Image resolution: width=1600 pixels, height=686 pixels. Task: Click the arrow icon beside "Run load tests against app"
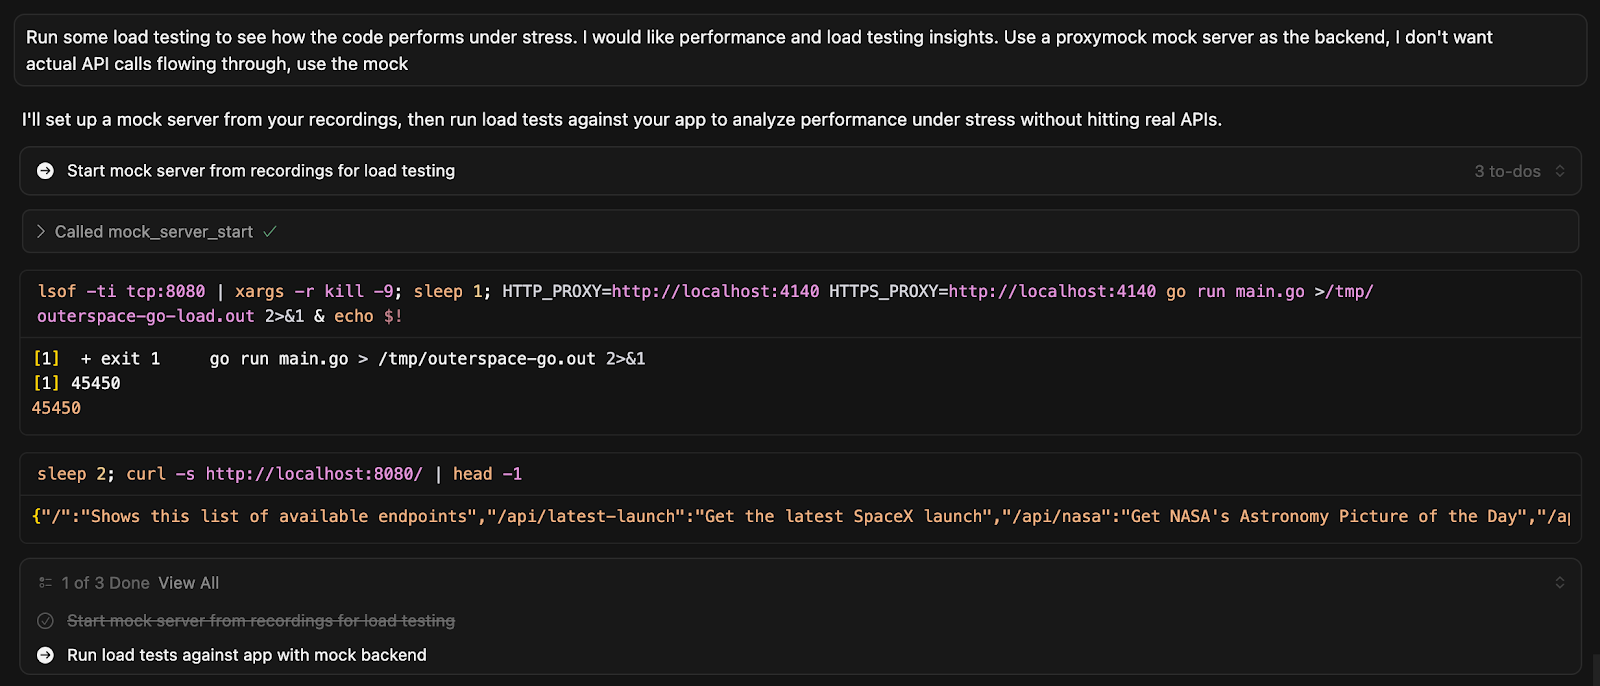pyautogui.click(x=45, y=655)
